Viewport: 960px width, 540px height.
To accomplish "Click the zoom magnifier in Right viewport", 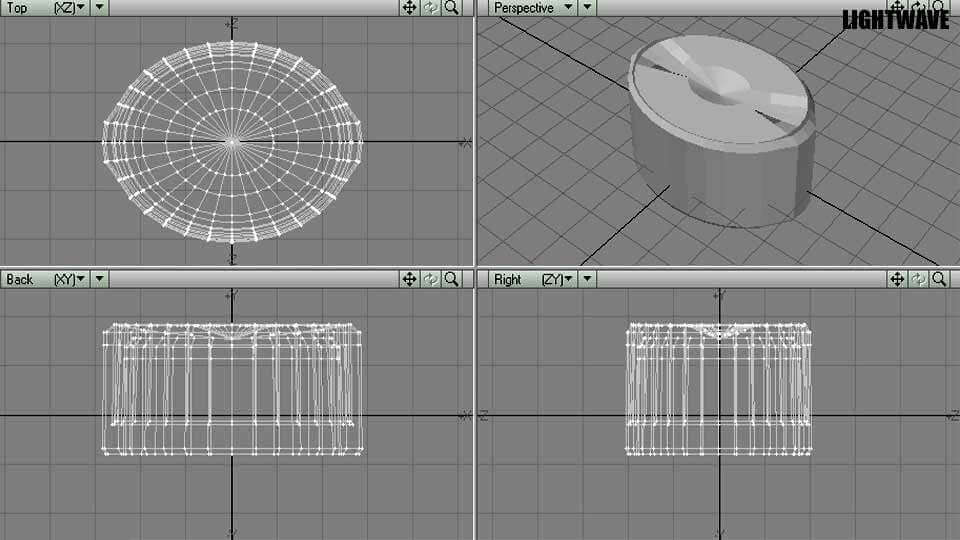I will coord(940,279).
